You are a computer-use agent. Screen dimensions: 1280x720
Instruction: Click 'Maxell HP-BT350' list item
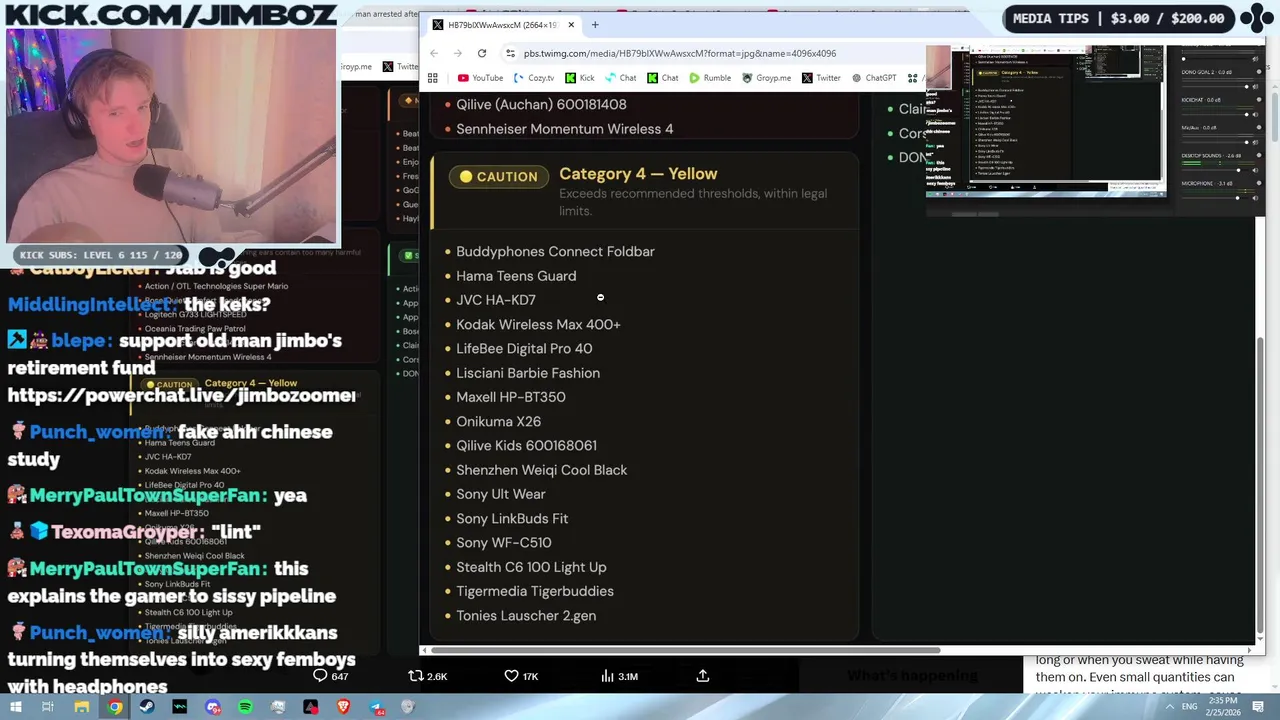(x=511, y=397)
